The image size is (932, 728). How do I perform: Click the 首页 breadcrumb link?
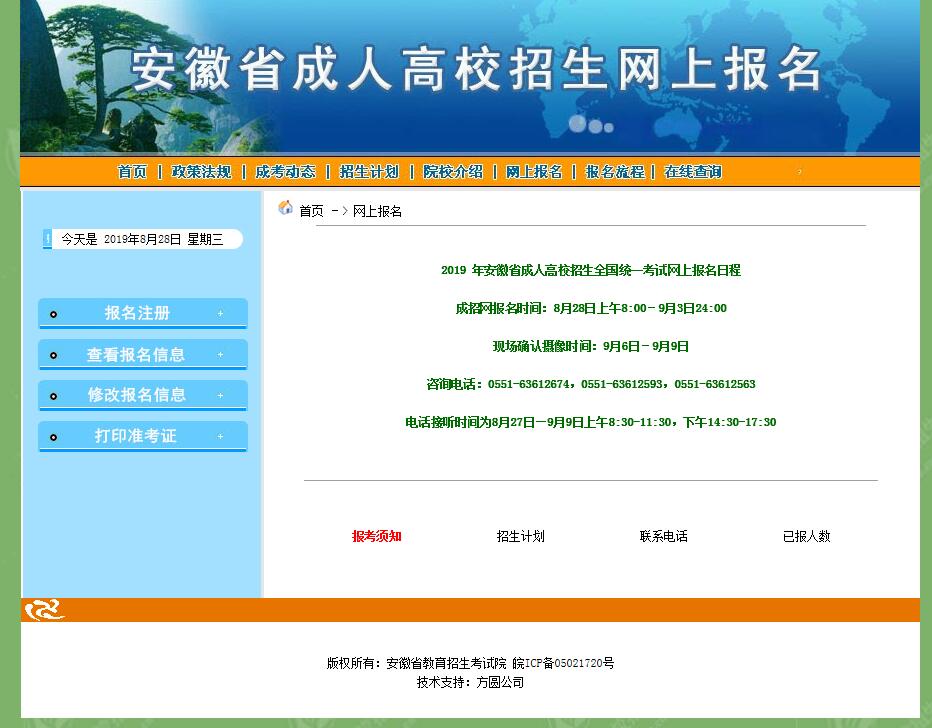(x=311, y=211)
